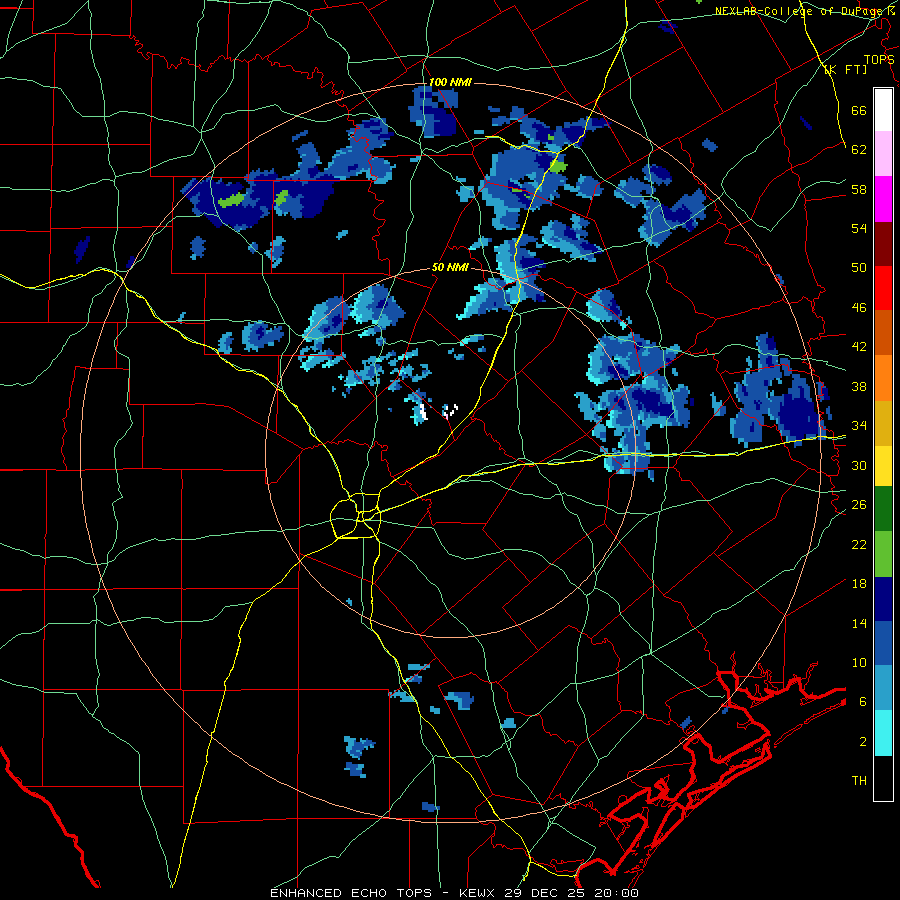Click the dark red legend swatch near 54
900x900 pixels.
click(x=883, y=243)
